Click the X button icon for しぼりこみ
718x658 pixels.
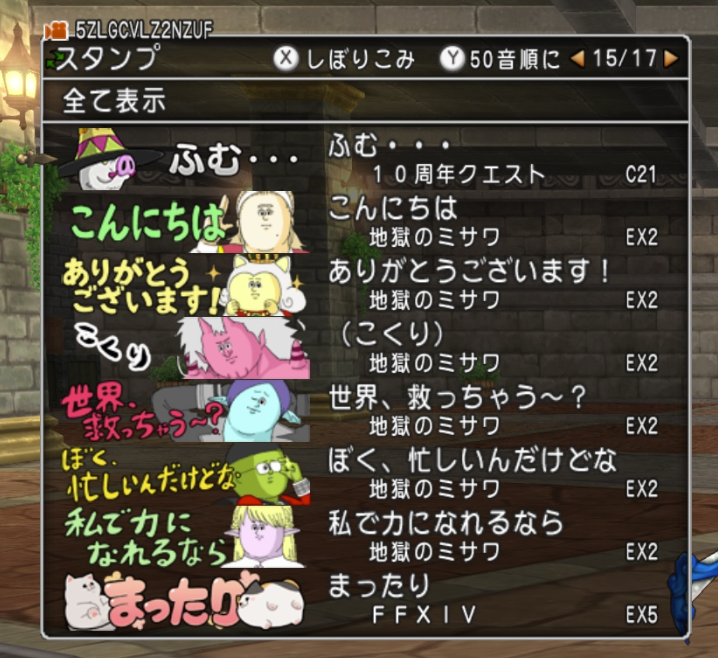pos(286,59)
